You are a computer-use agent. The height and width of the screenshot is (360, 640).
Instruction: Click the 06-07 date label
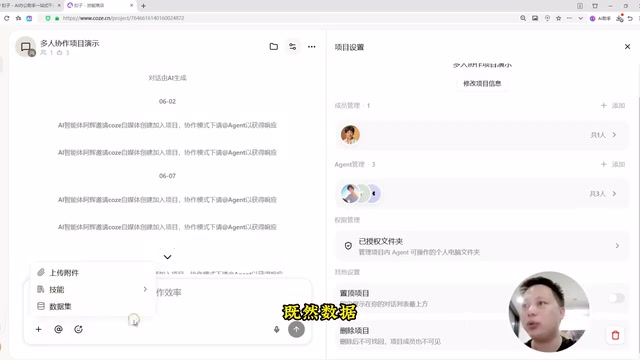tap(167, 176)
